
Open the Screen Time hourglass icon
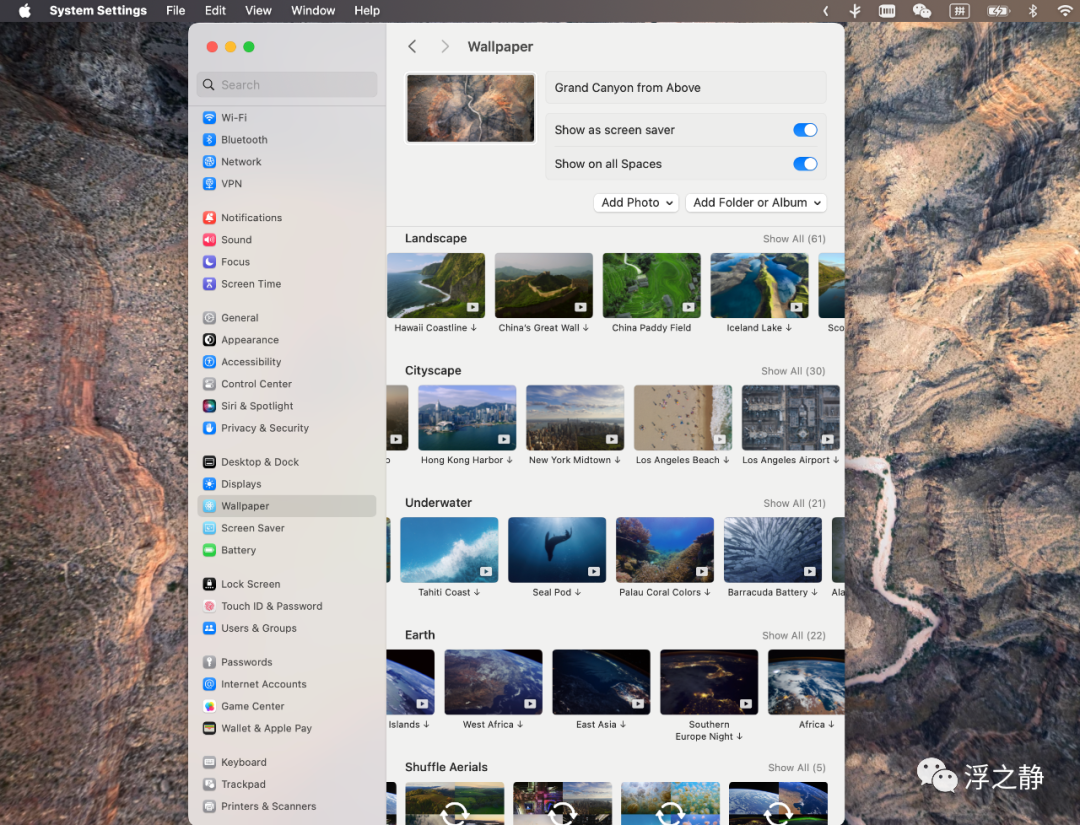tap(209, 284)
